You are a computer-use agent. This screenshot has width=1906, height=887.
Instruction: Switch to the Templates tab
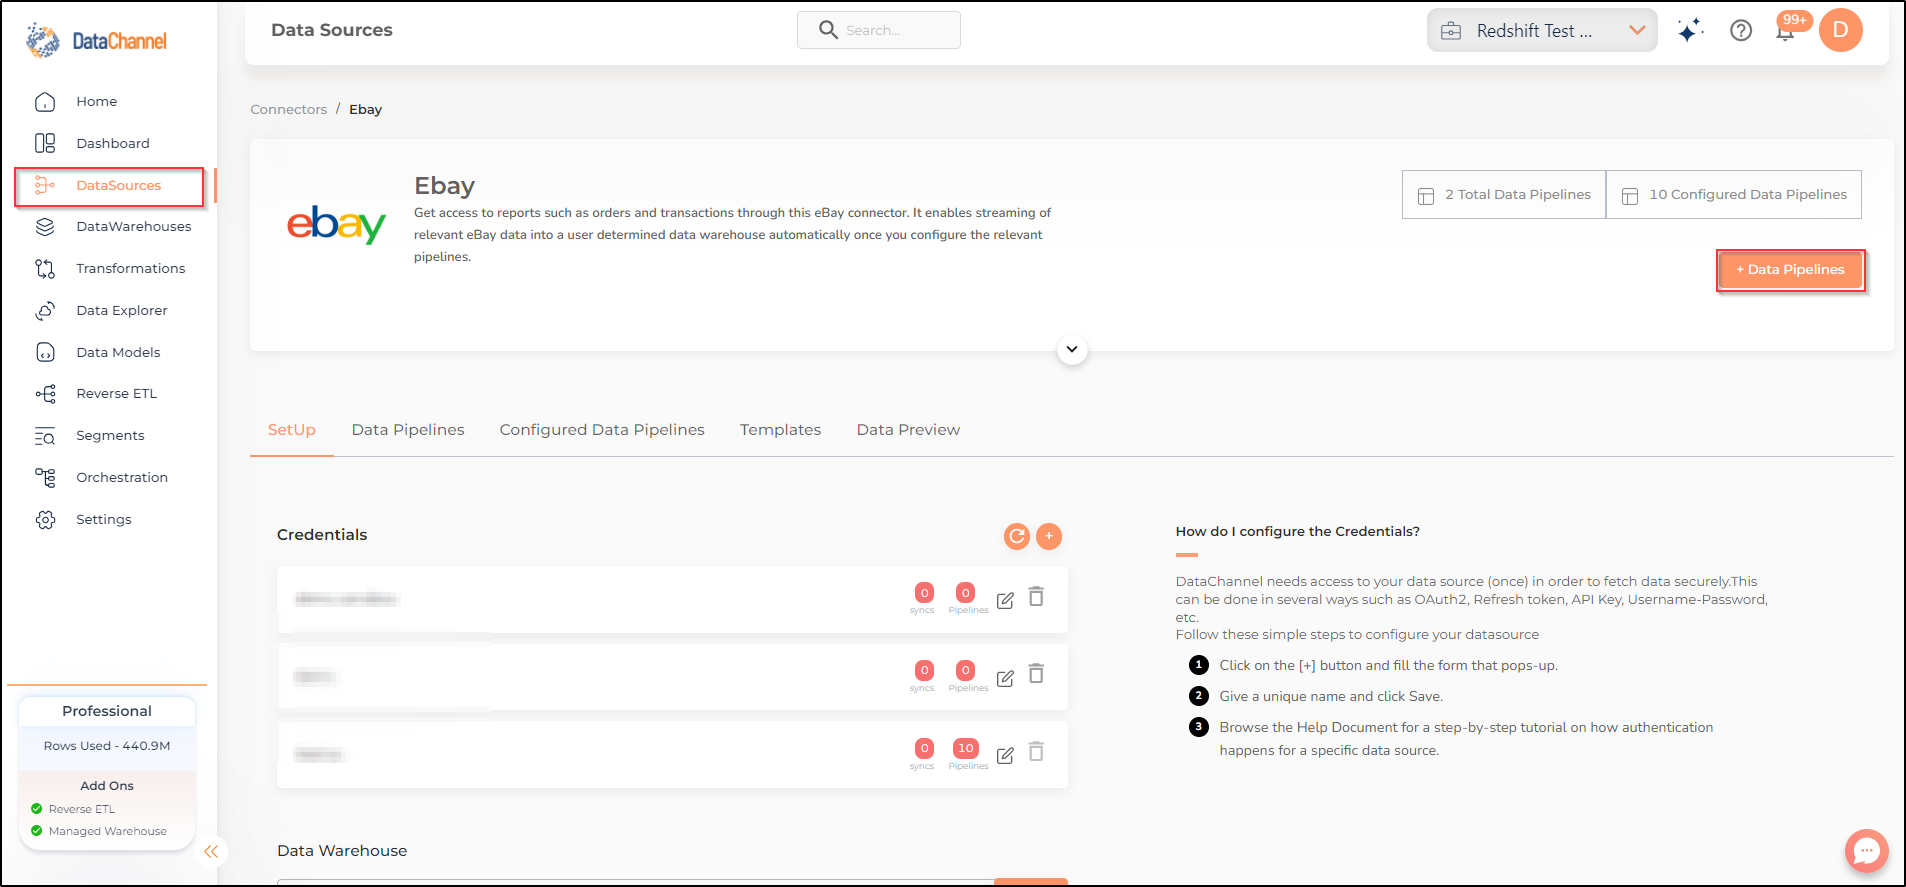point(780,430)
